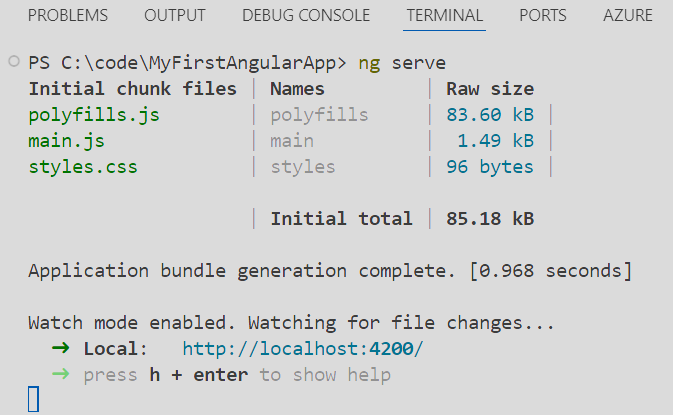Show the PORTS tab

coord(543,16)
